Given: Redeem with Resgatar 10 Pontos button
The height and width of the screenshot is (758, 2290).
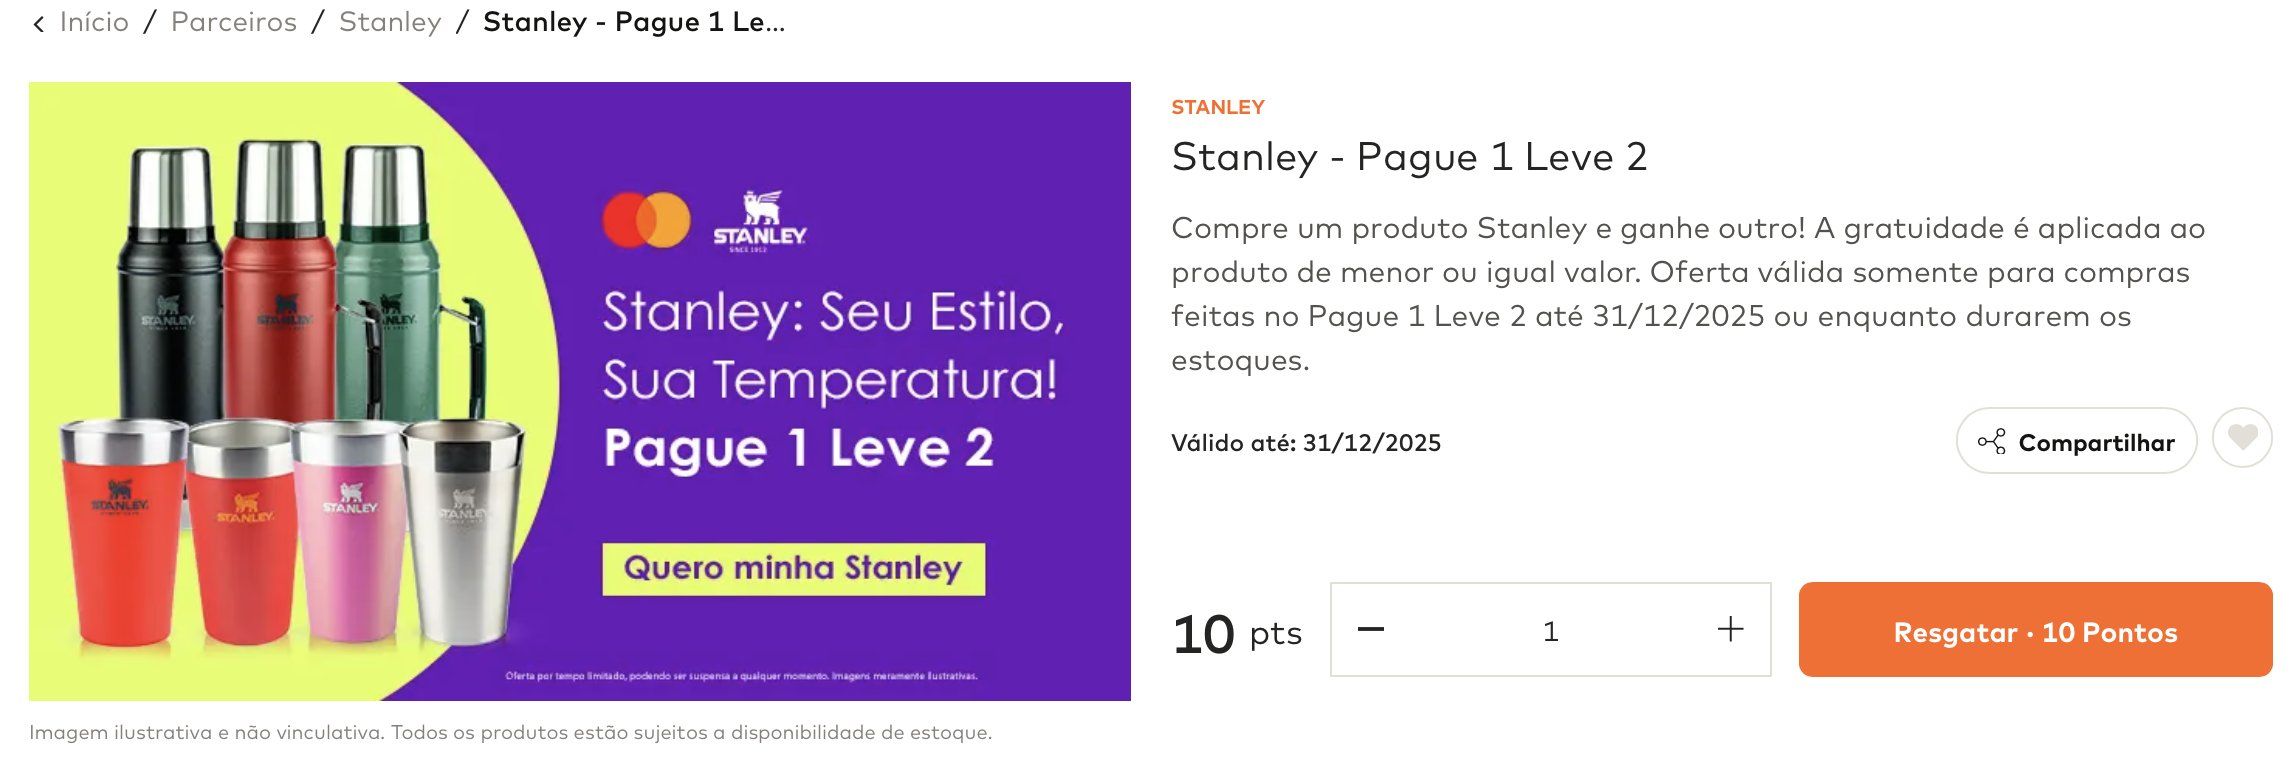Looking at the screenshot, I should [2035, 630].
